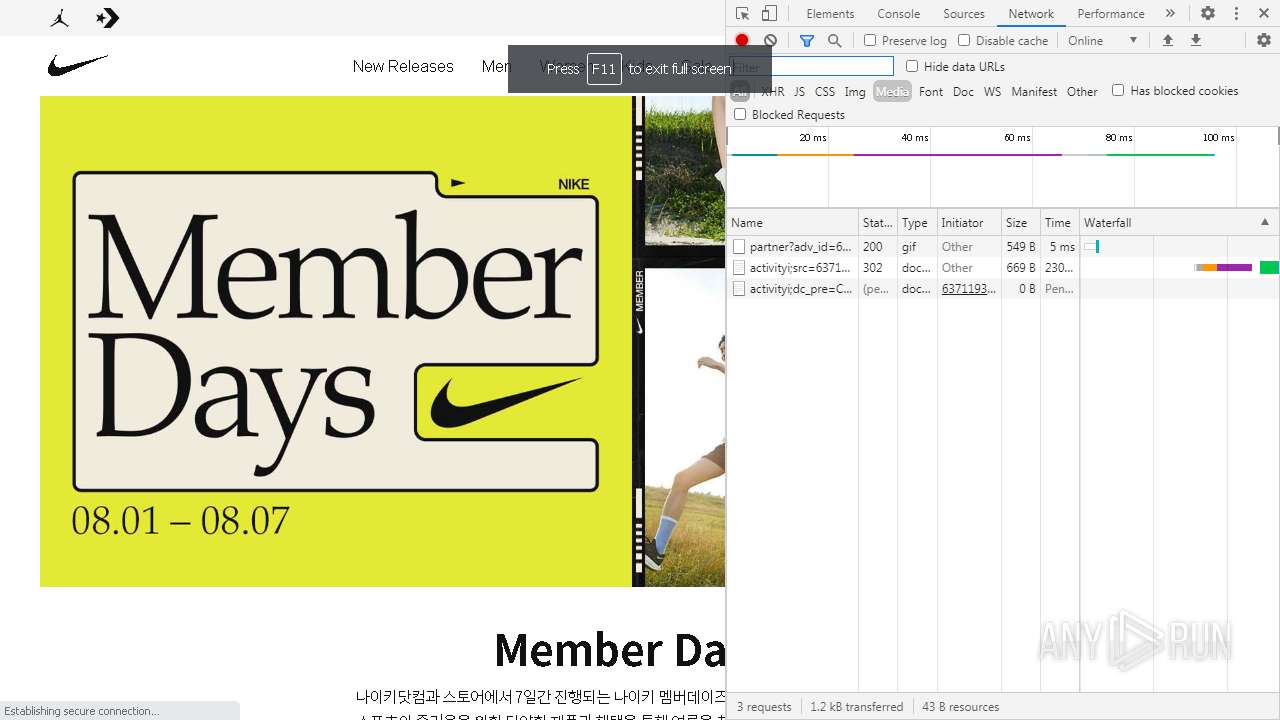The height and width of the screenshot is (720, 1280).
Task: Sort requests by Type column
Action: [x=917, y=222]
